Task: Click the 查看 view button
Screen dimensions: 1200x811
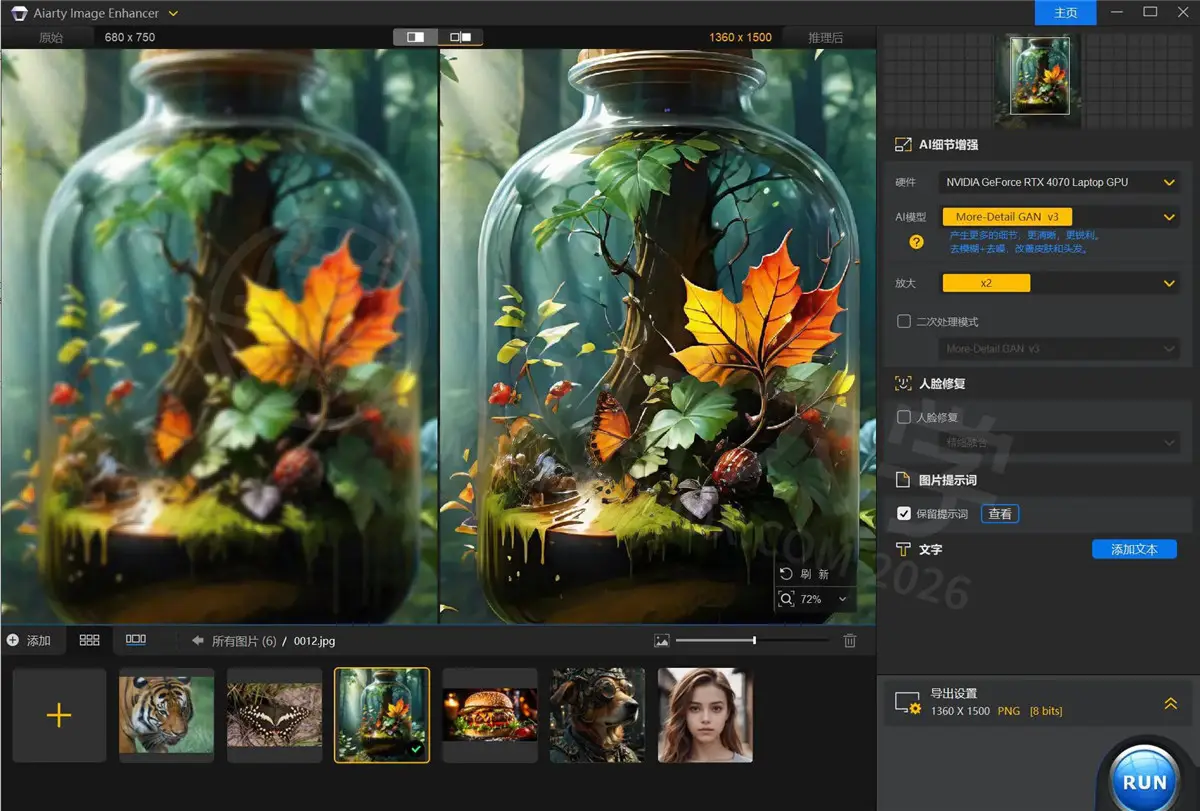Action: click(1000, 514)
